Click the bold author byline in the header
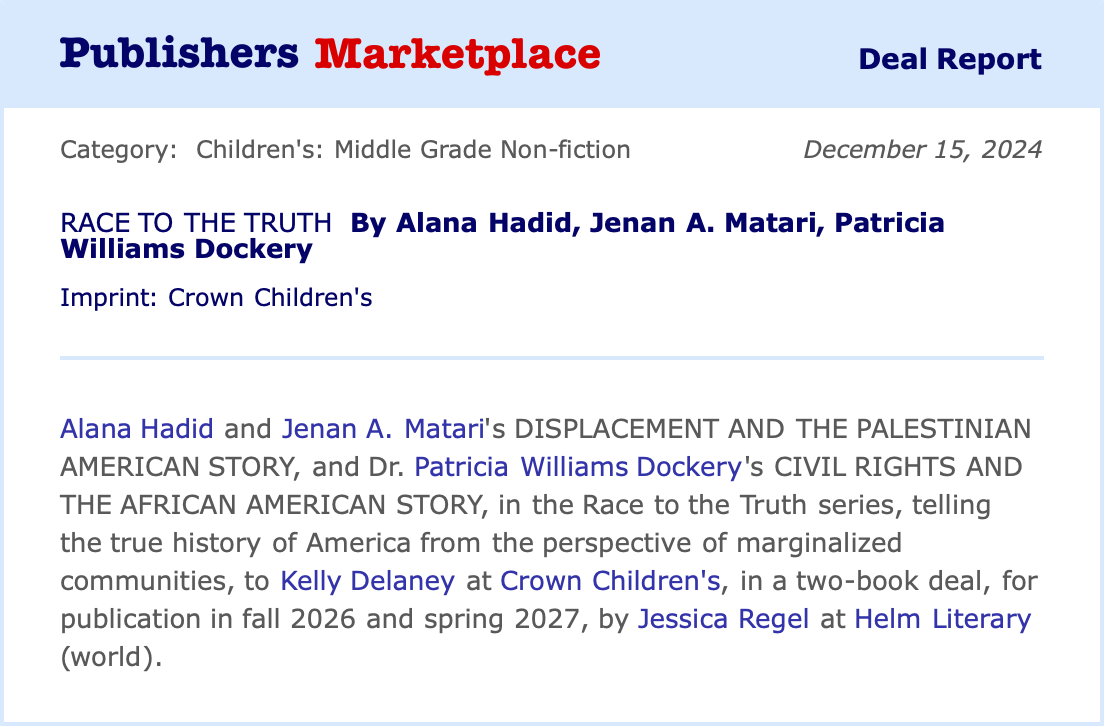 click(x=647, y=223)
